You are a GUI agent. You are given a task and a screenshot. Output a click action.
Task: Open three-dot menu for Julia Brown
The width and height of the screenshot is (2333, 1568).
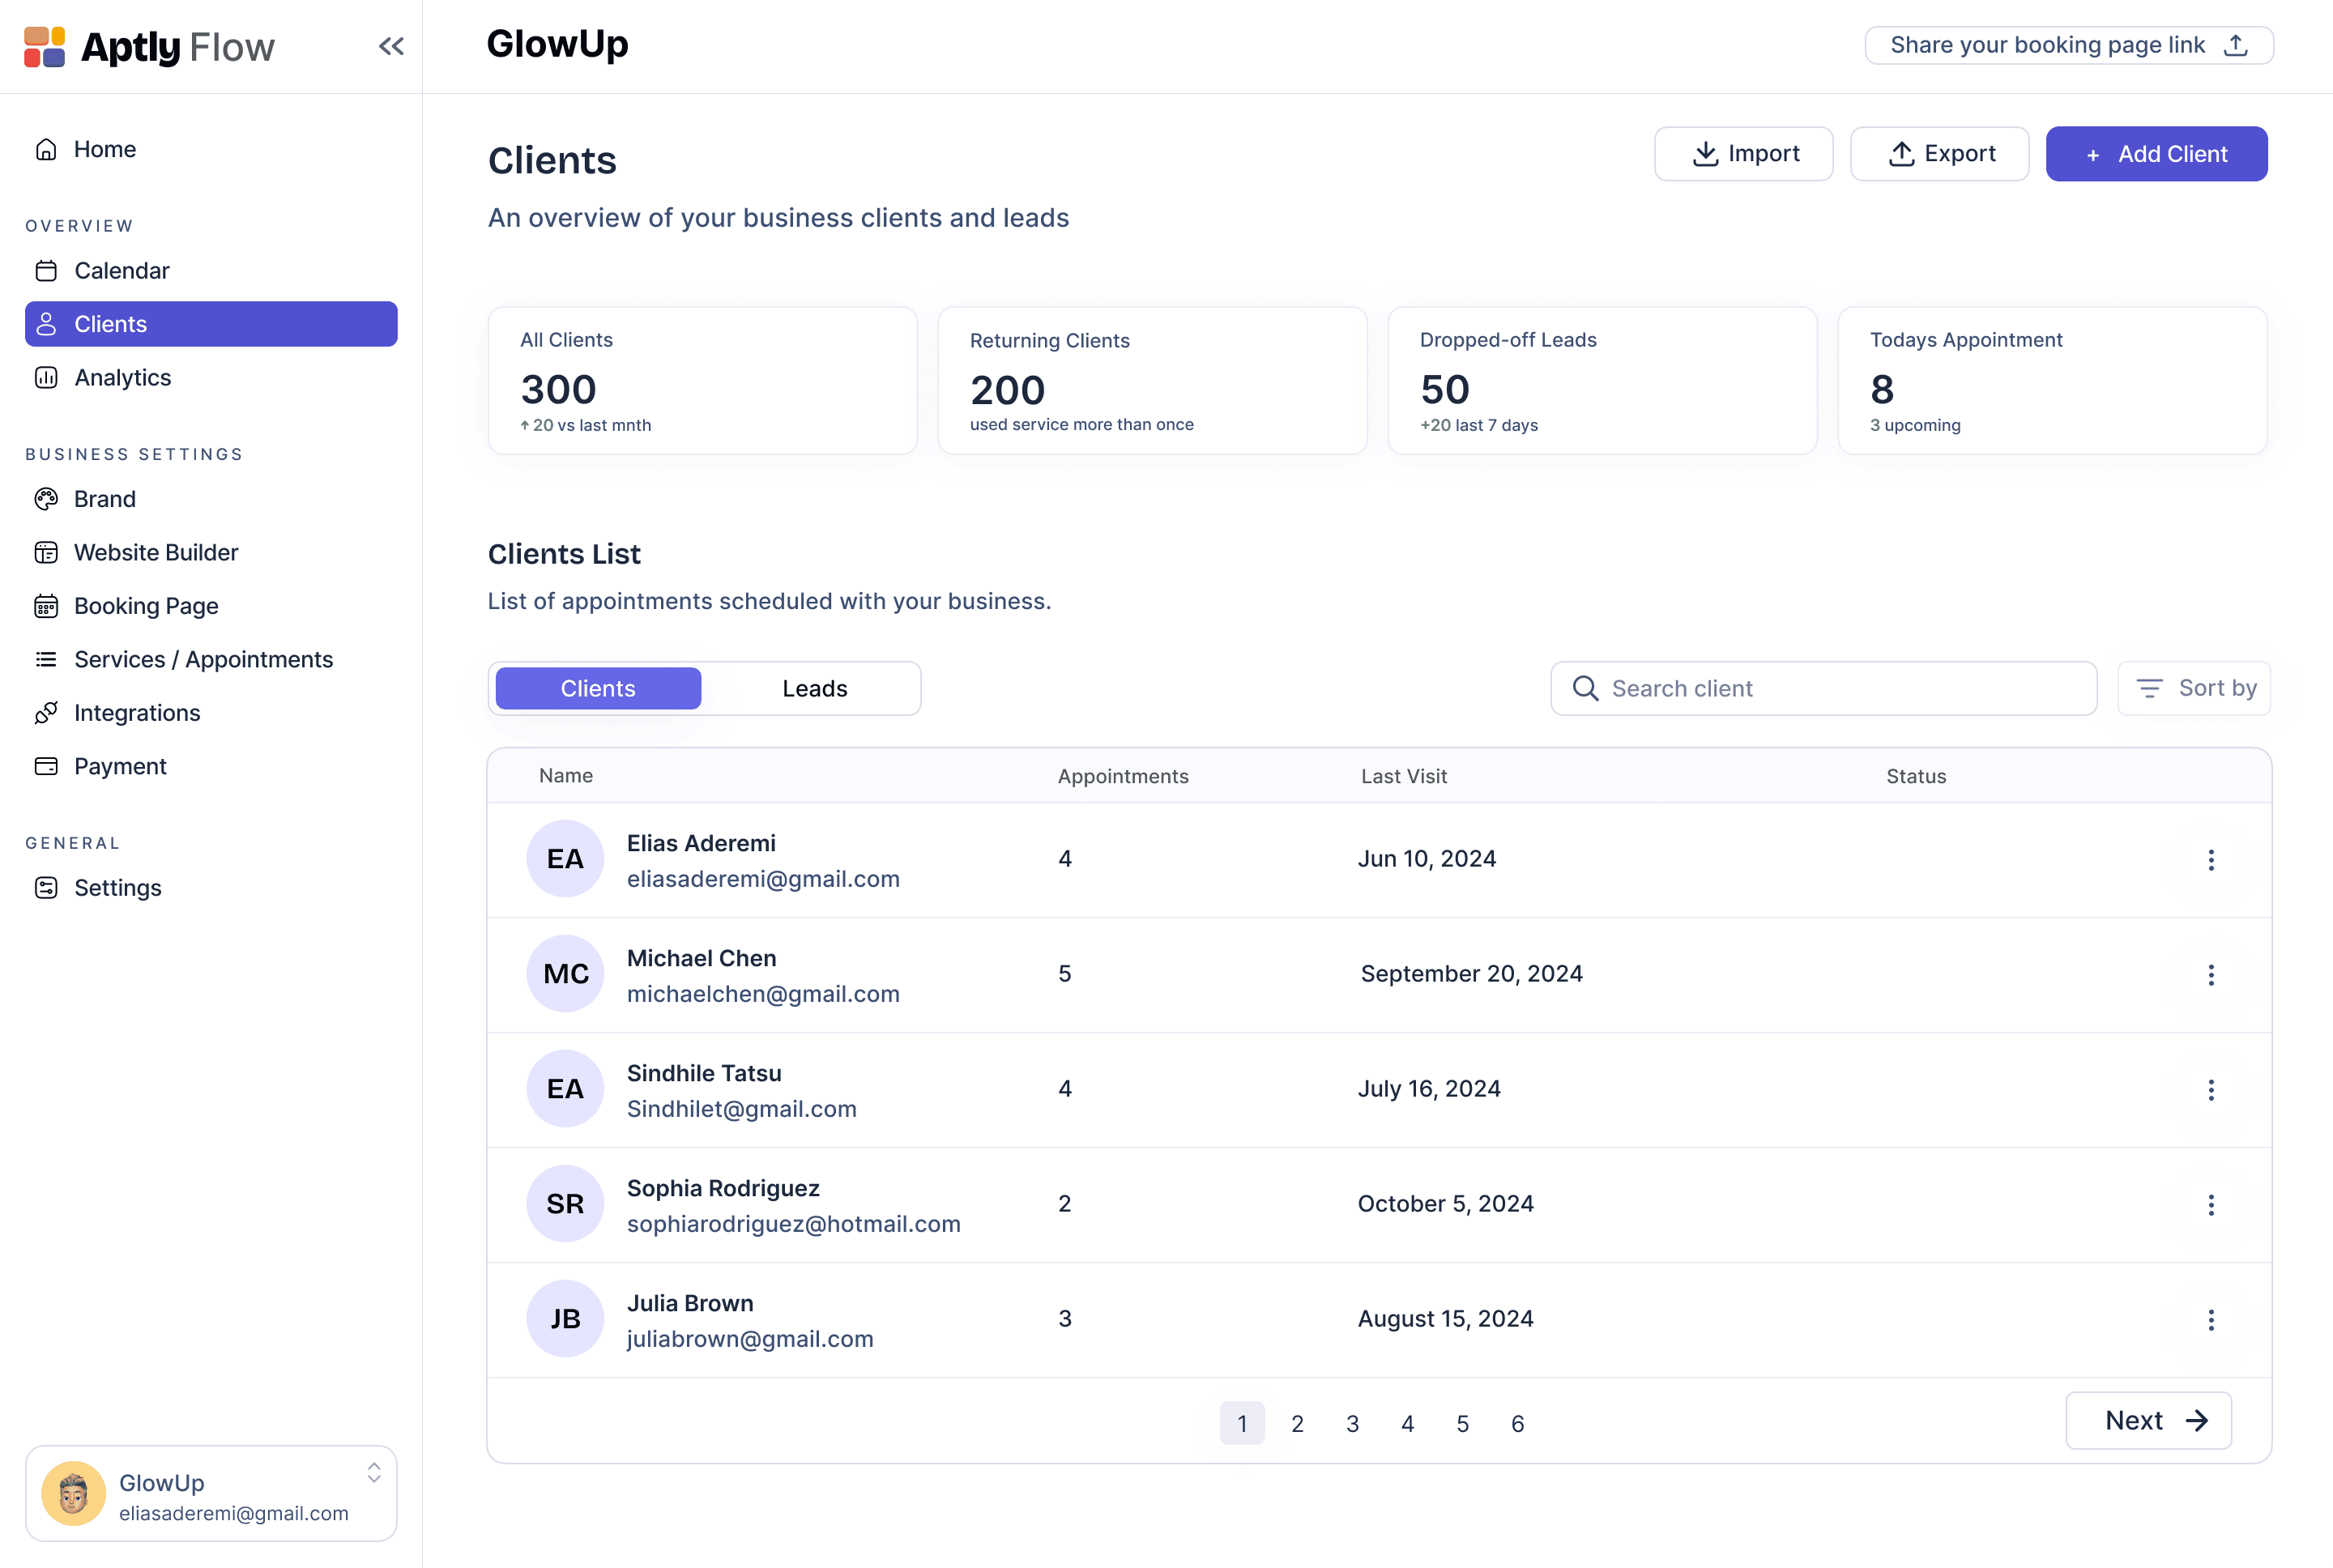pos(2210,1320)
